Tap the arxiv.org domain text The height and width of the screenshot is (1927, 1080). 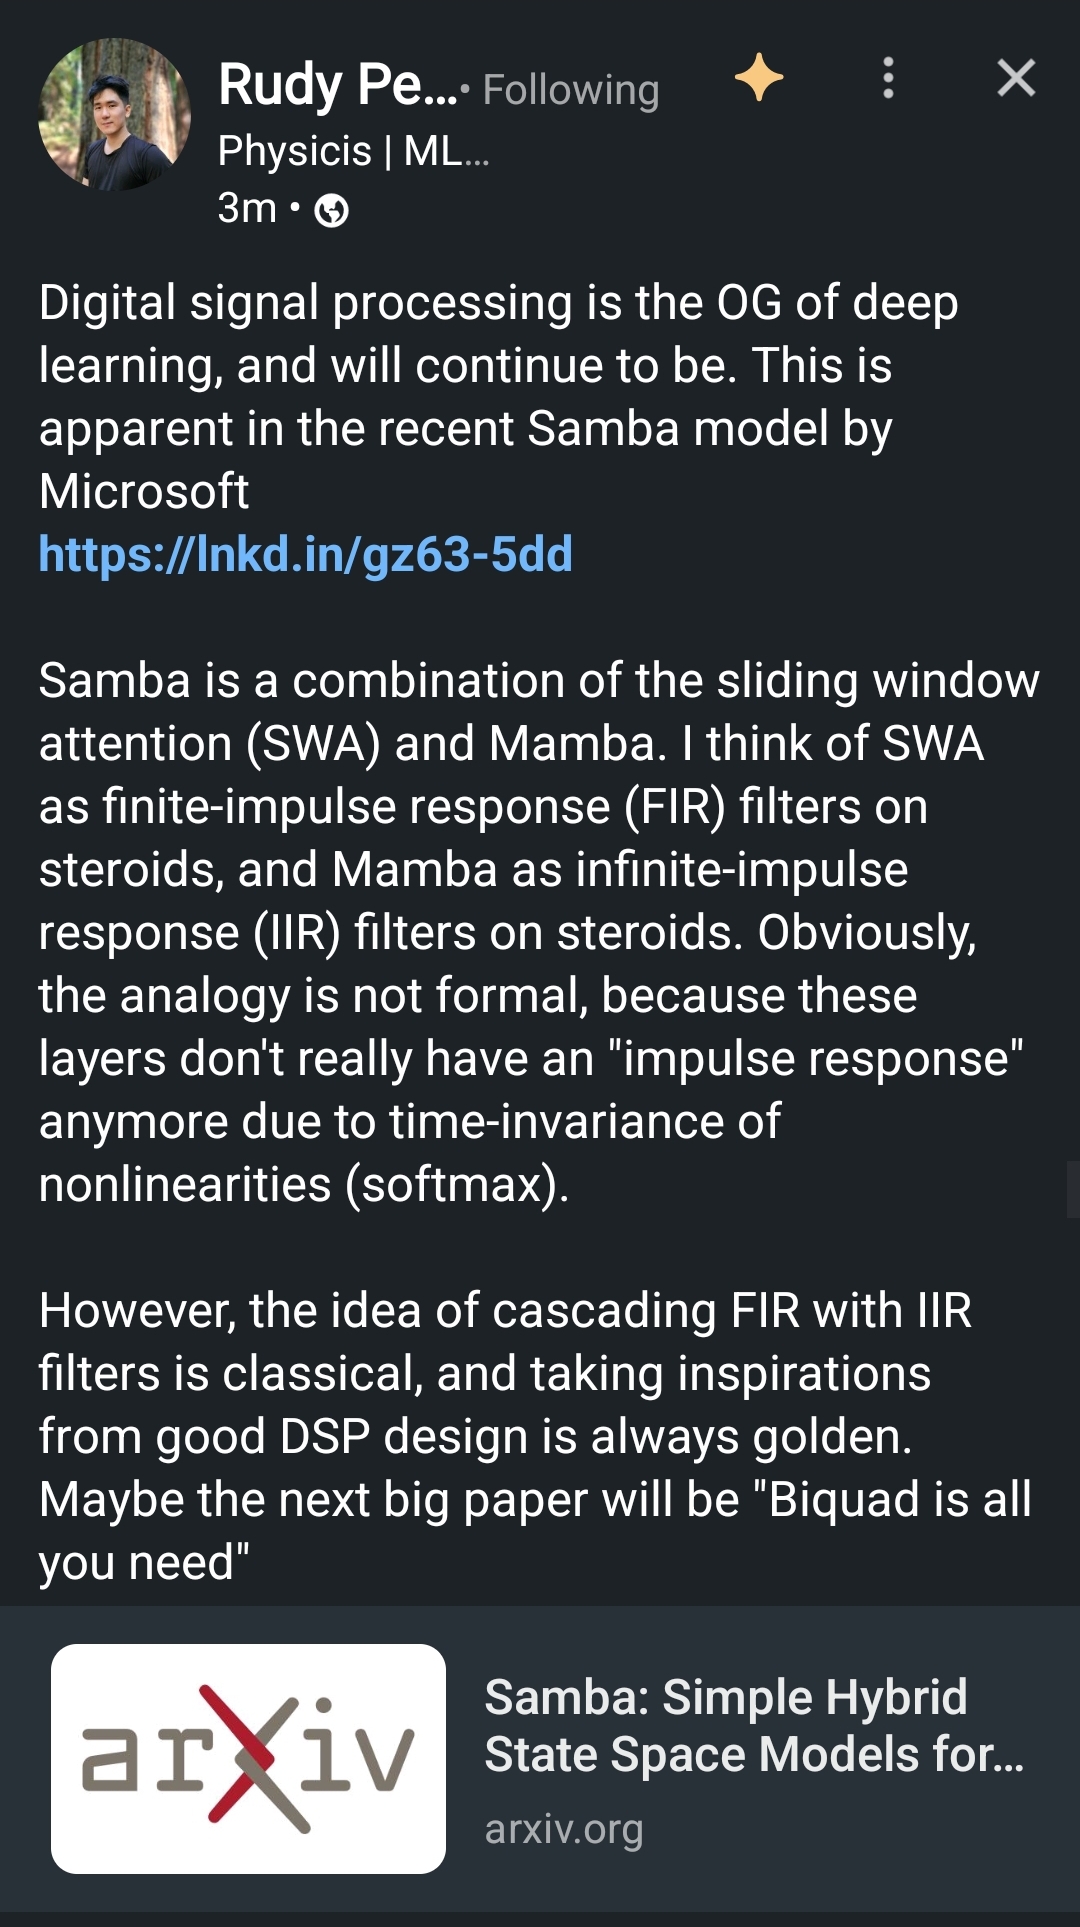click(563, 1829)
